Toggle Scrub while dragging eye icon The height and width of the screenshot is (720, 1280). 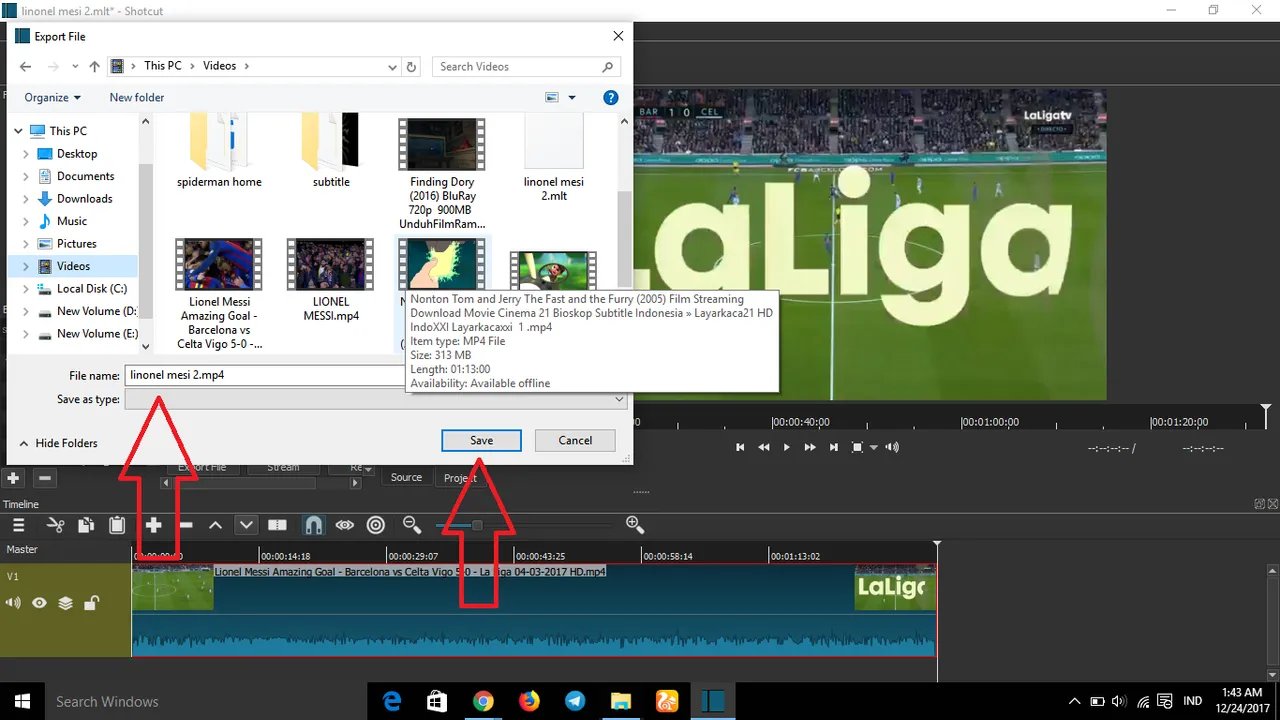coord(345,525)
